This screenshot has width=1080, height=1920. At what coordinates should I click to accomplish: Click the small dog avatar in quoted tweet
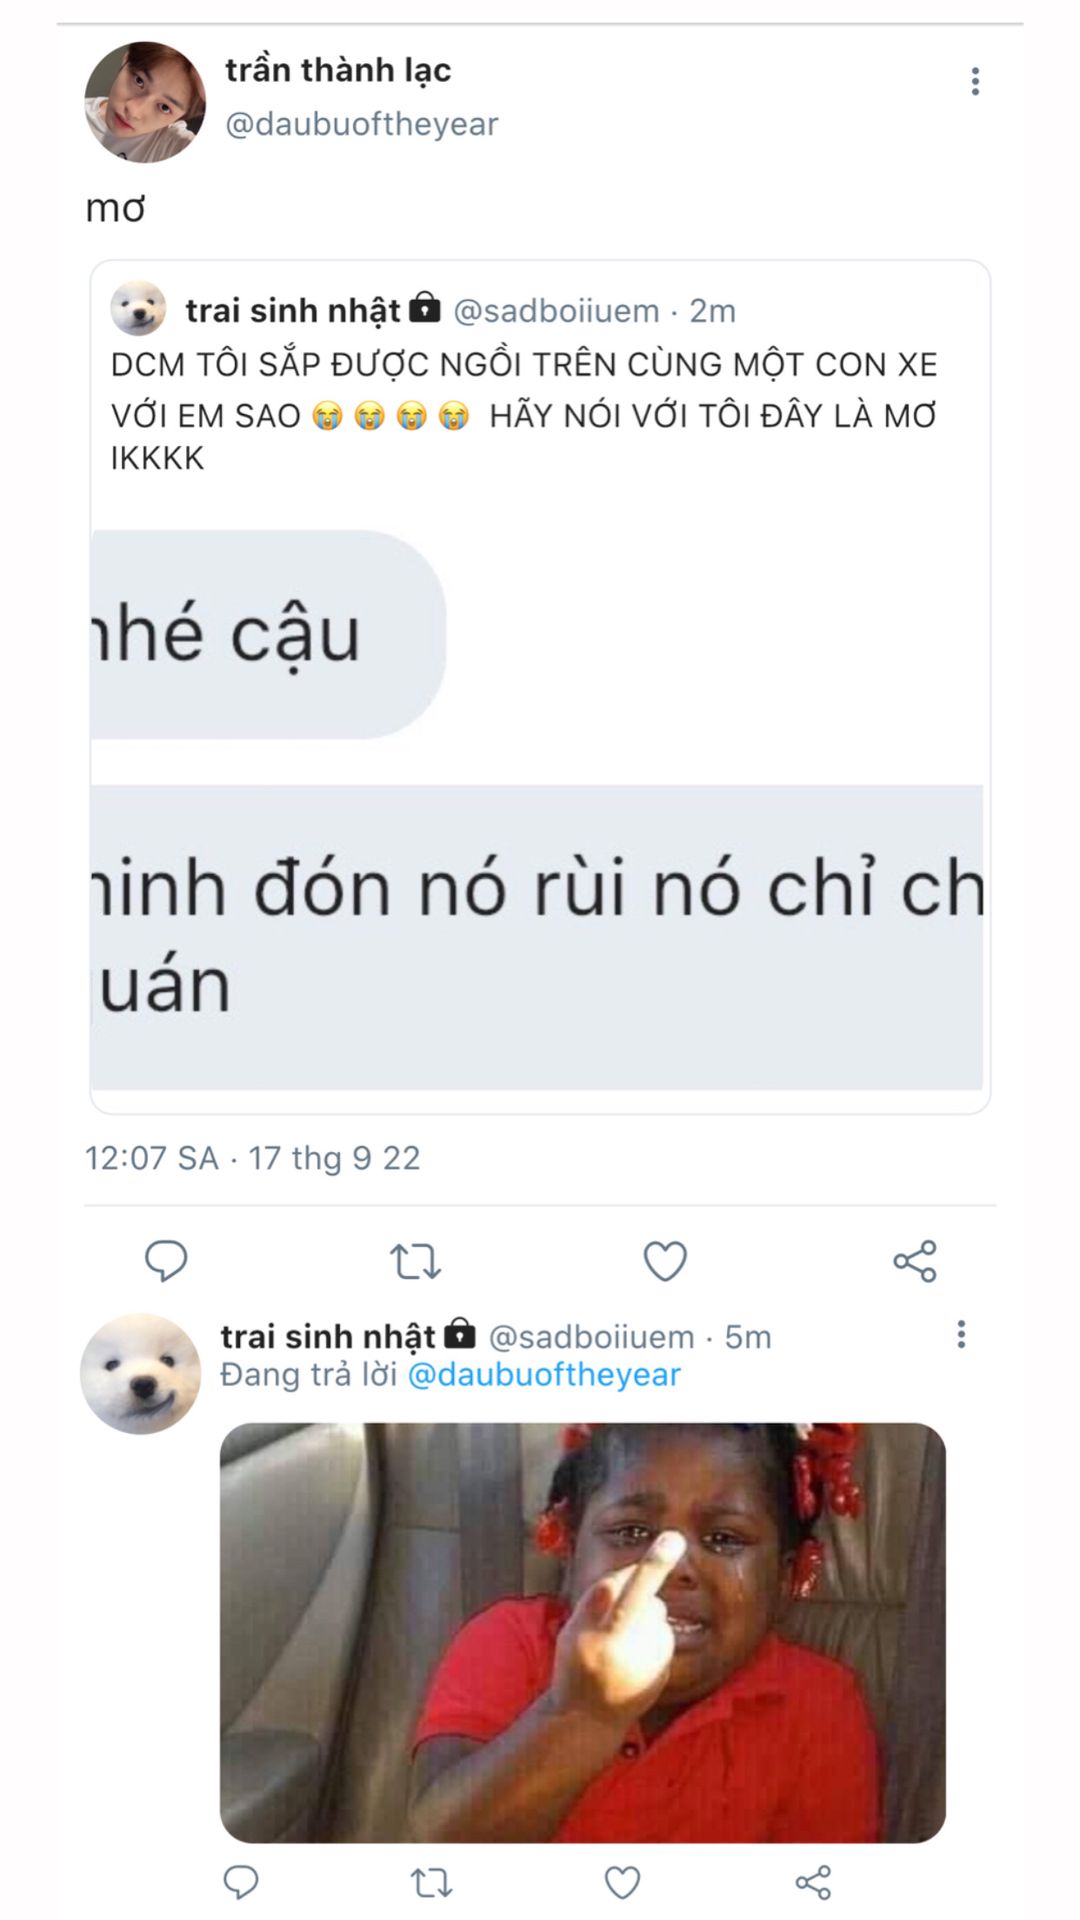pyautogui.click(x=138, y=309)
